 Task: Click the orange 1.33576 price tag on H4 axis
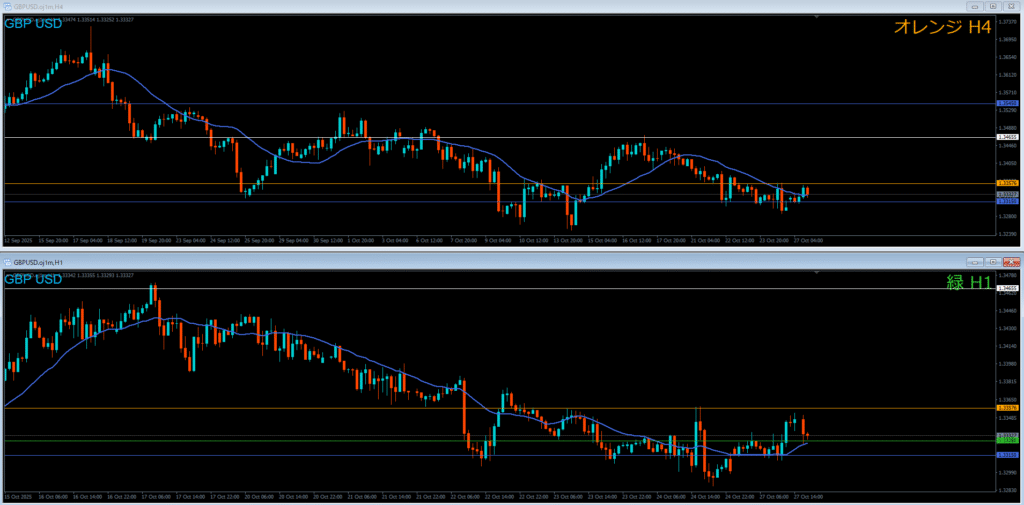1007,184
